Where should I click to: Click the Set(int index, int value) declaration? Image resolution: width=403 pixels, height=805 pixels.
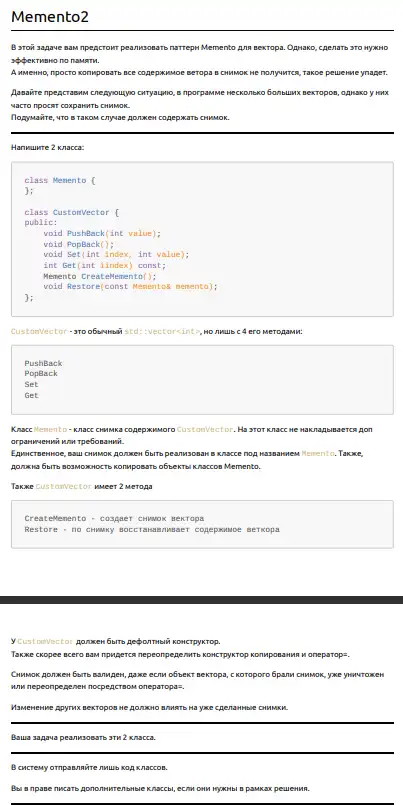click(x=117, y=255)
